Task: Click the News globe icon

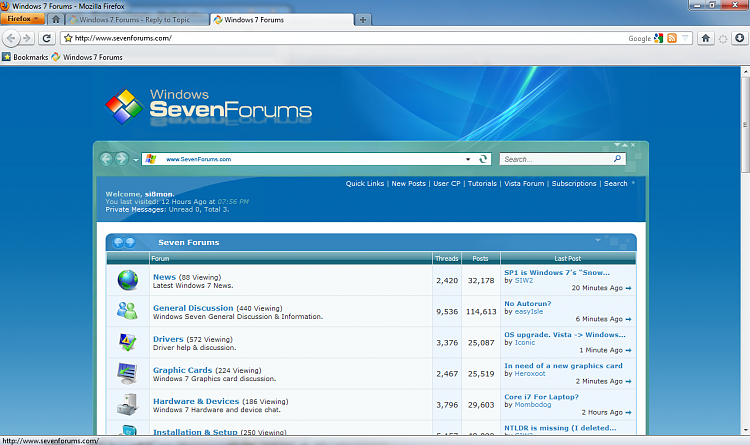Action: click(128, 280)
